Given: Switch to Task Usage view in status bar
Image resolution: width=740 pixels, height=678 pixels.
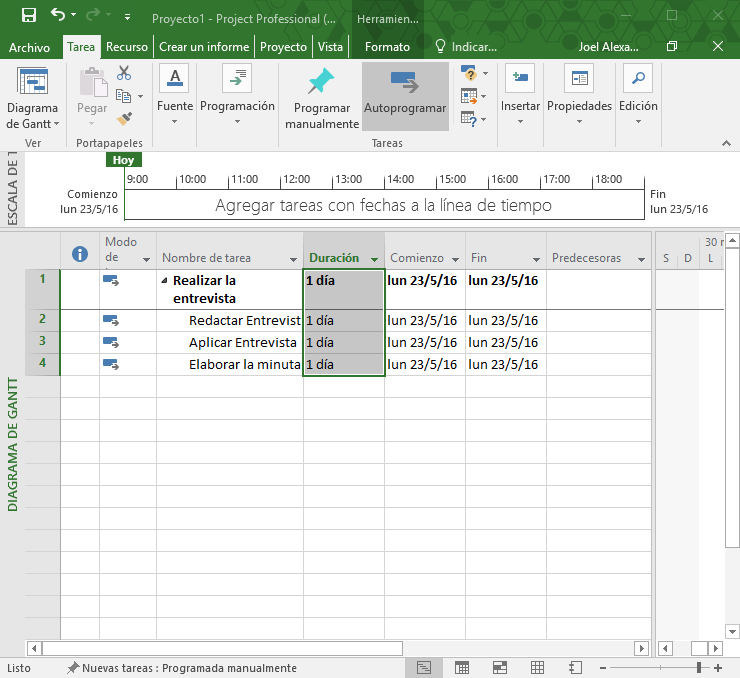Looking at the screenshot, I should click(x=462, y=668).
